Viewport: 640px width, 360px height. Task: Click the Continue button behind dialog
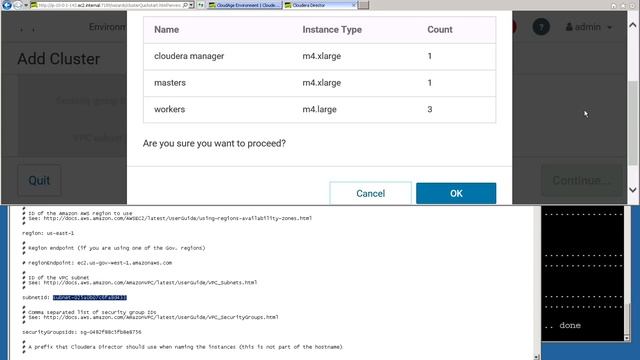(x=582, y=180)
